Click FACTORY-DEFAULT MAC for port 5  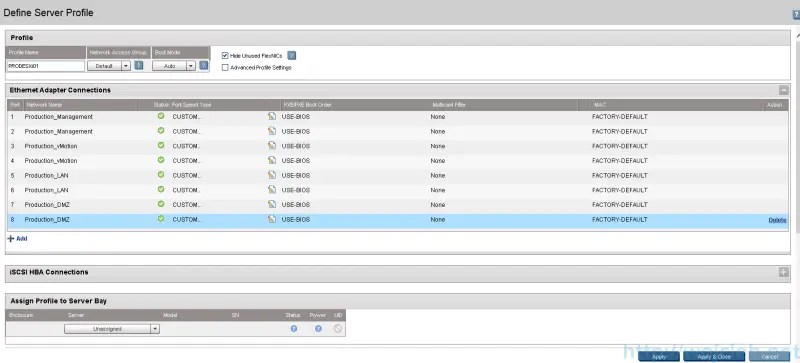[619, 176]
